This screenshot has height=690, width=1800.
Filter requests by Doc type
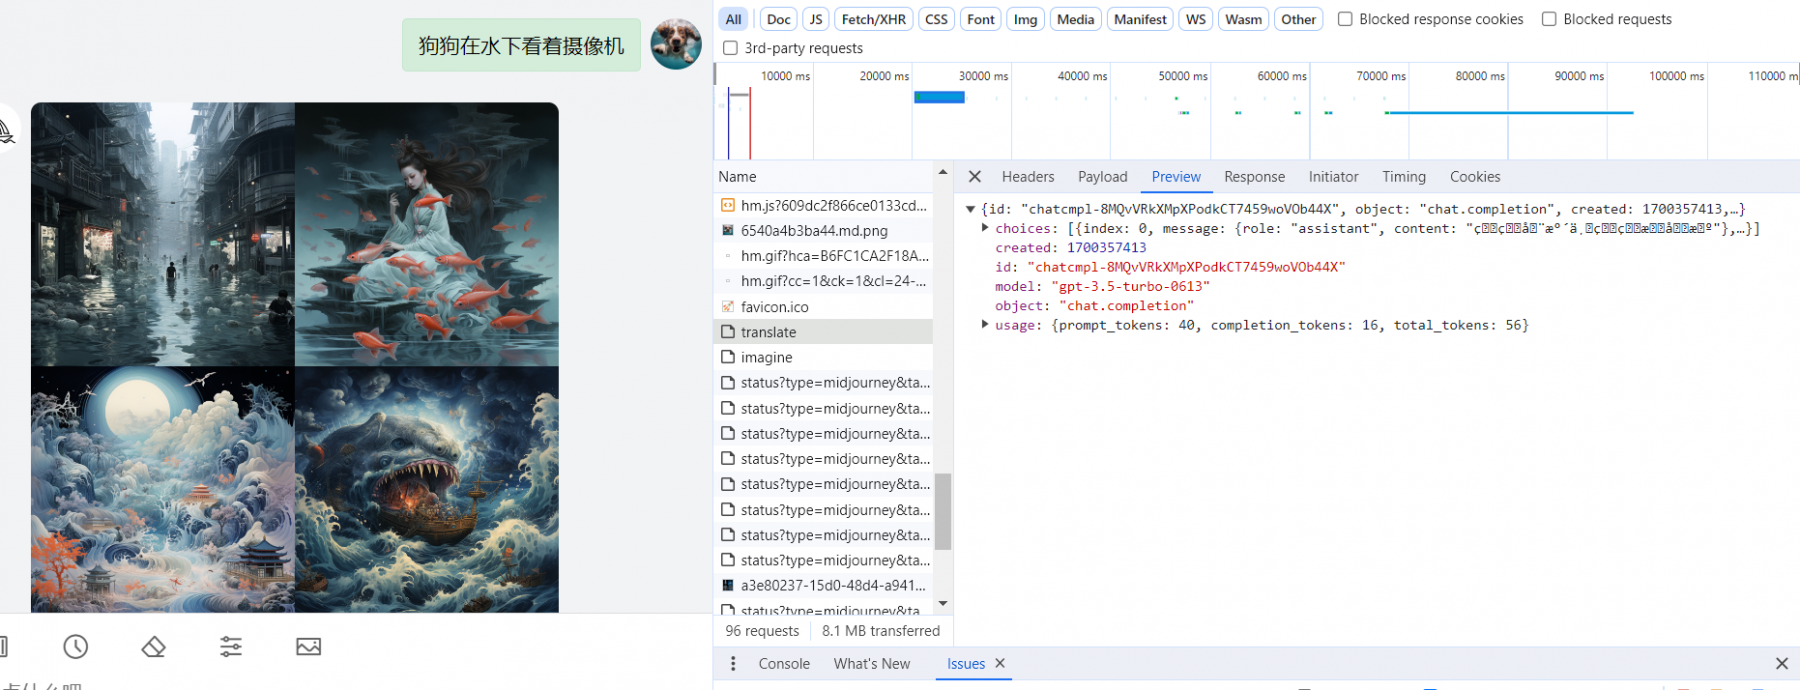pyautogui.click(x=778, y=19)
